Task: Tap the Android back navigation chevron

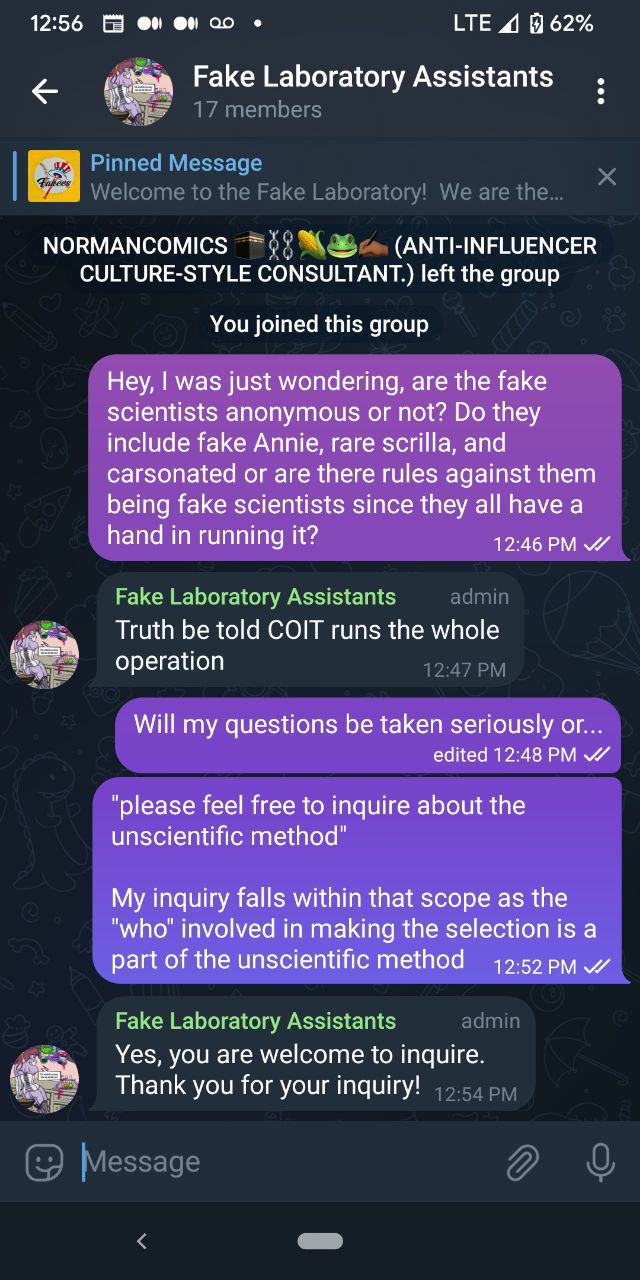Action: (141, 1241)
